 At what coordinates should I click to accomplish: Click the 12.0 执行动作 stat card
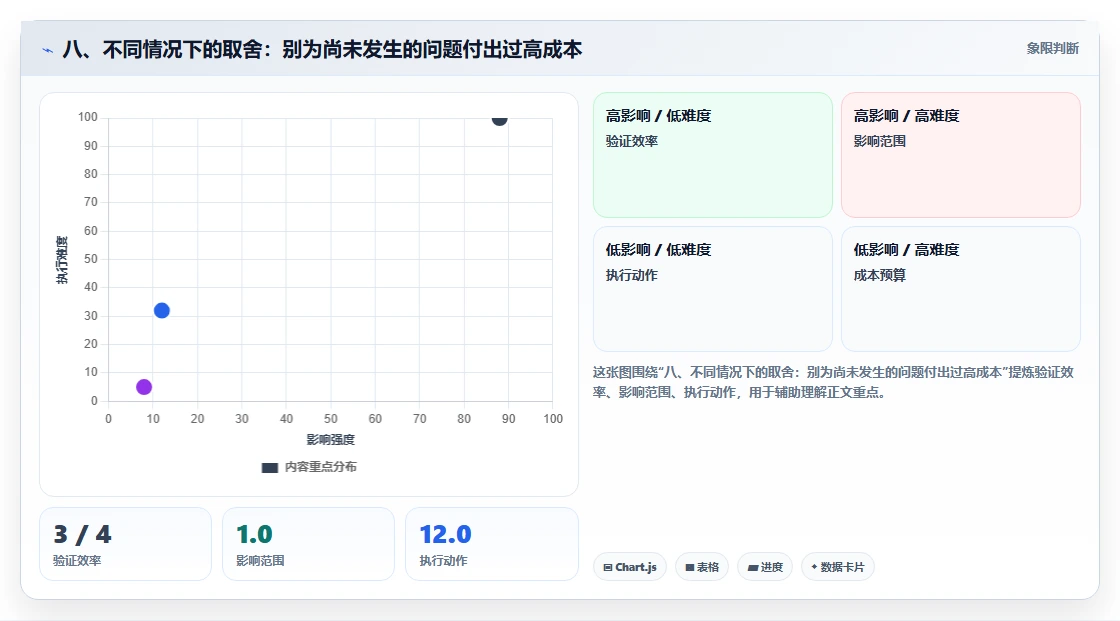click(491, 545)
